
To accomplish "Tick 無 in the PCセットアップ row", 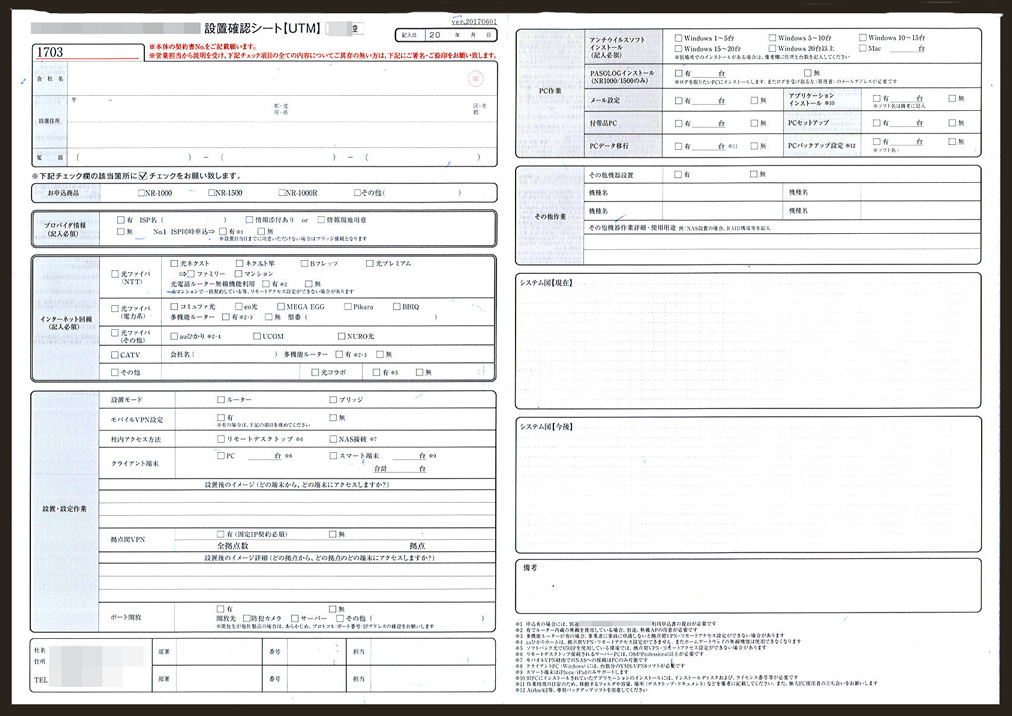I will pos(952,123).
